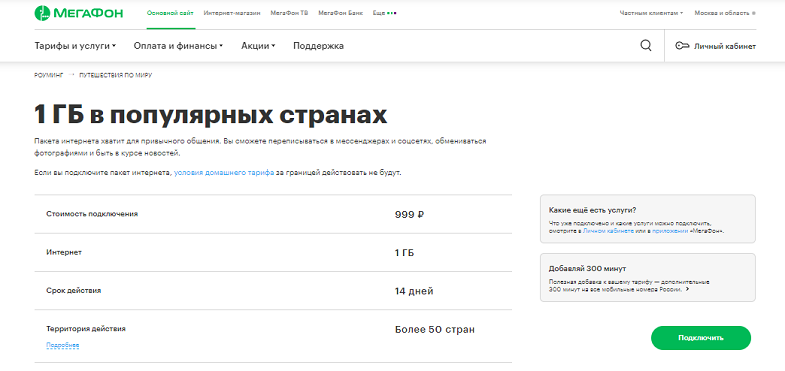This screenshot has width=785, height=371.
Task: Open Личный кабинет link
Action: coord(724,47)
